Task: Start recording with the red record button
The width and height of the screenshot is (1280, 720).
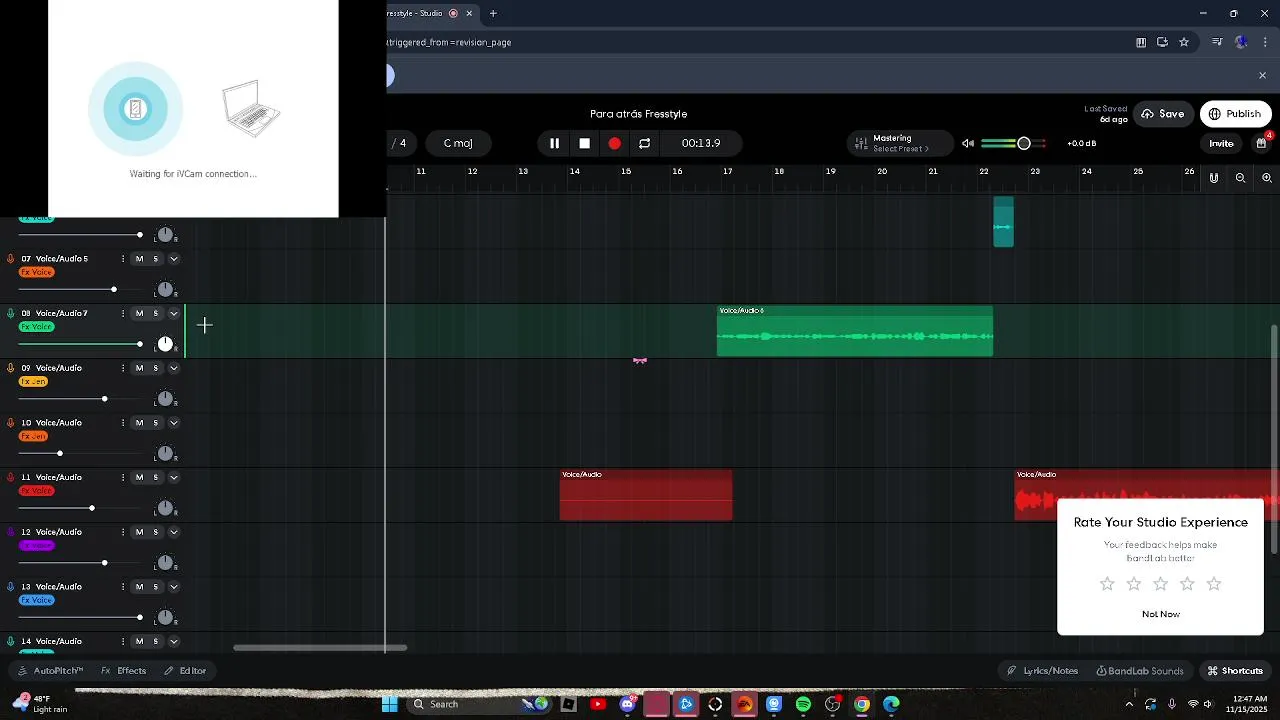Action: tap(615, 143)
